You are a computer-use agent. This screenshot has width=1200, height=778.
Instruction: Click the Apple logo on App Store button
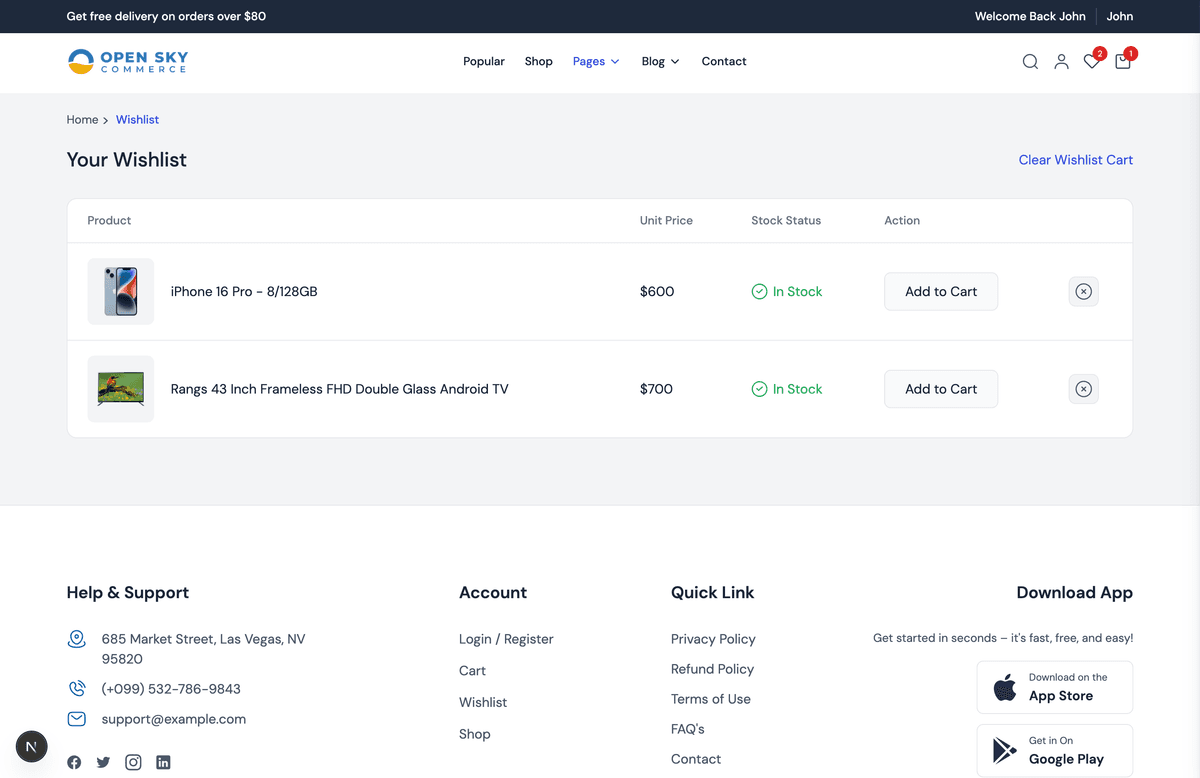pos(1005,687)
